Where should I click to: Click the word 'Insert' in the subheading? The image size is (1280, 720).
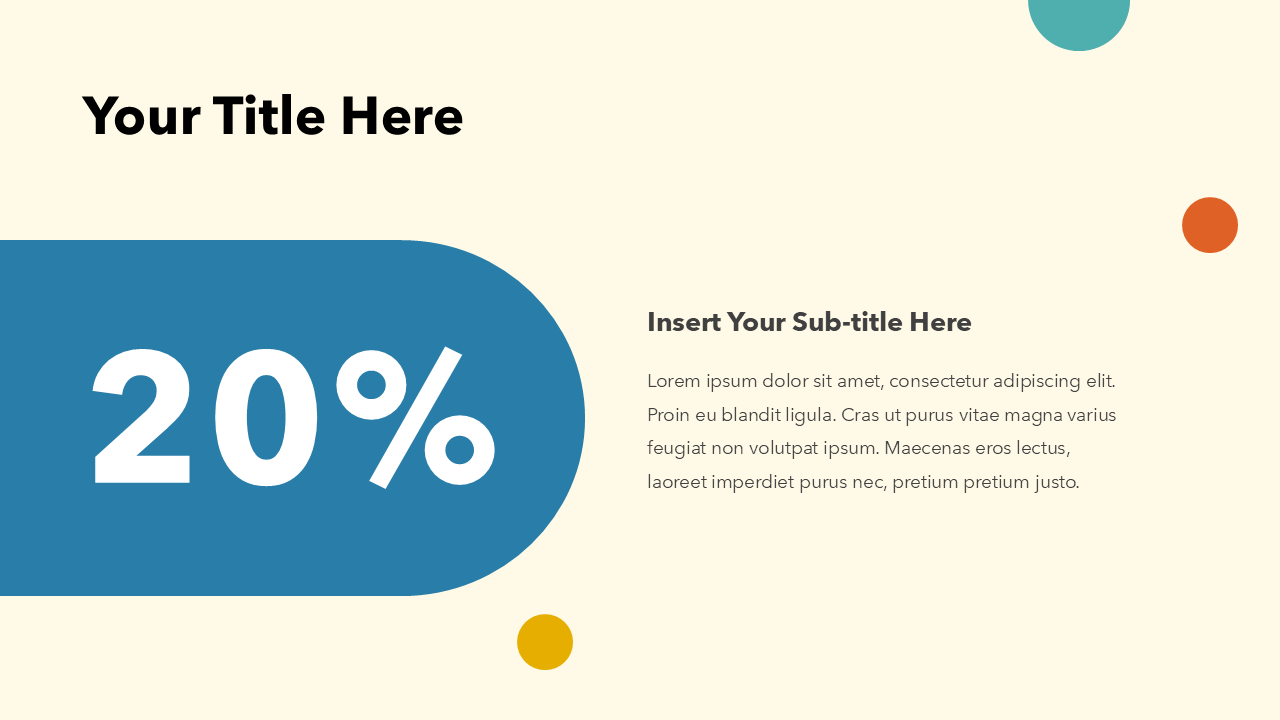pyautogui.click(x=683, y=322)
